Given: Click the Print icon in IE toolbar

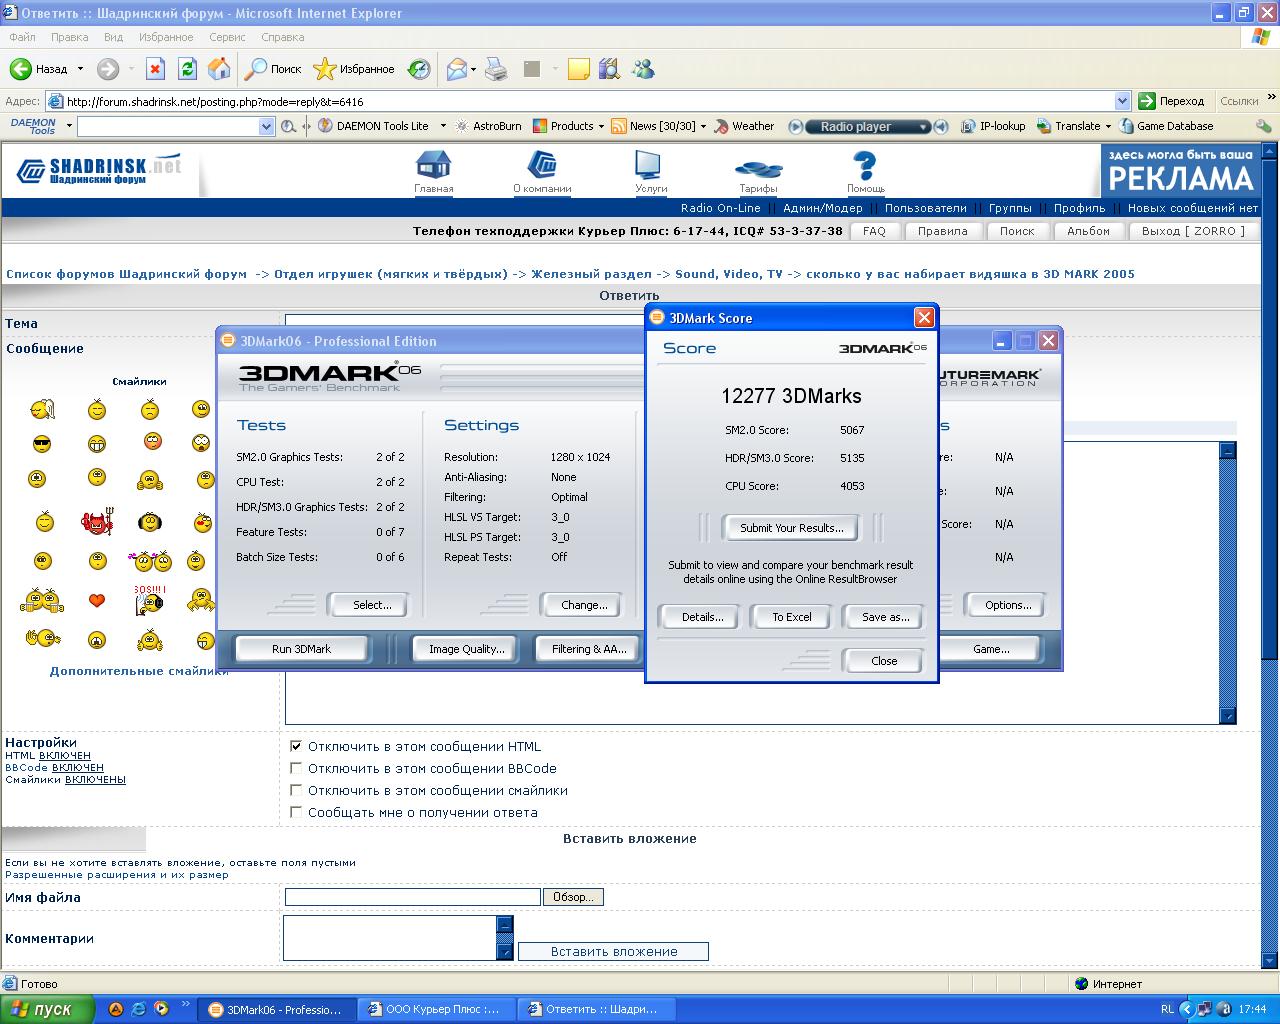Looking at the screenshot, I should [496, 69].
